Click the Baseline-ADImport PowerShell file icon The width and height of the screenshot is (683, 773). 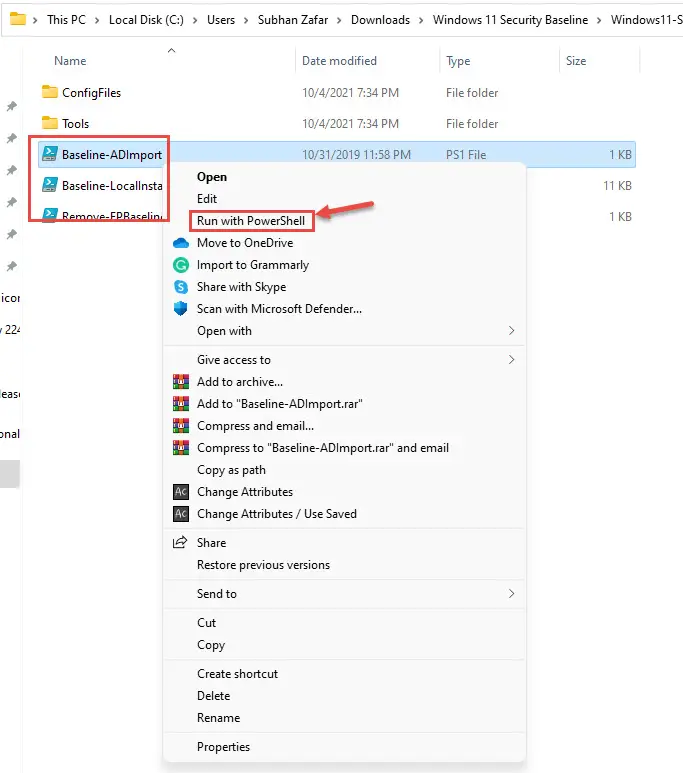(x=50, y=154)
